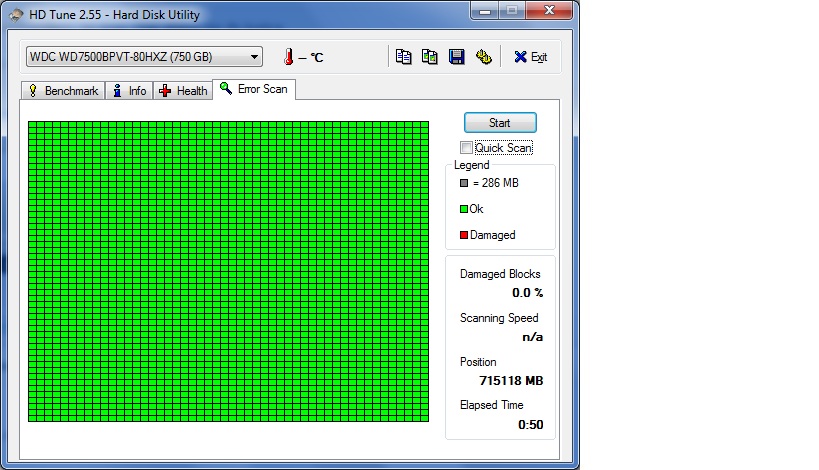Screen dimensions: 819x470
Task: Click the 0:50 elapsed time value
Action: click(x=531, y=425)
